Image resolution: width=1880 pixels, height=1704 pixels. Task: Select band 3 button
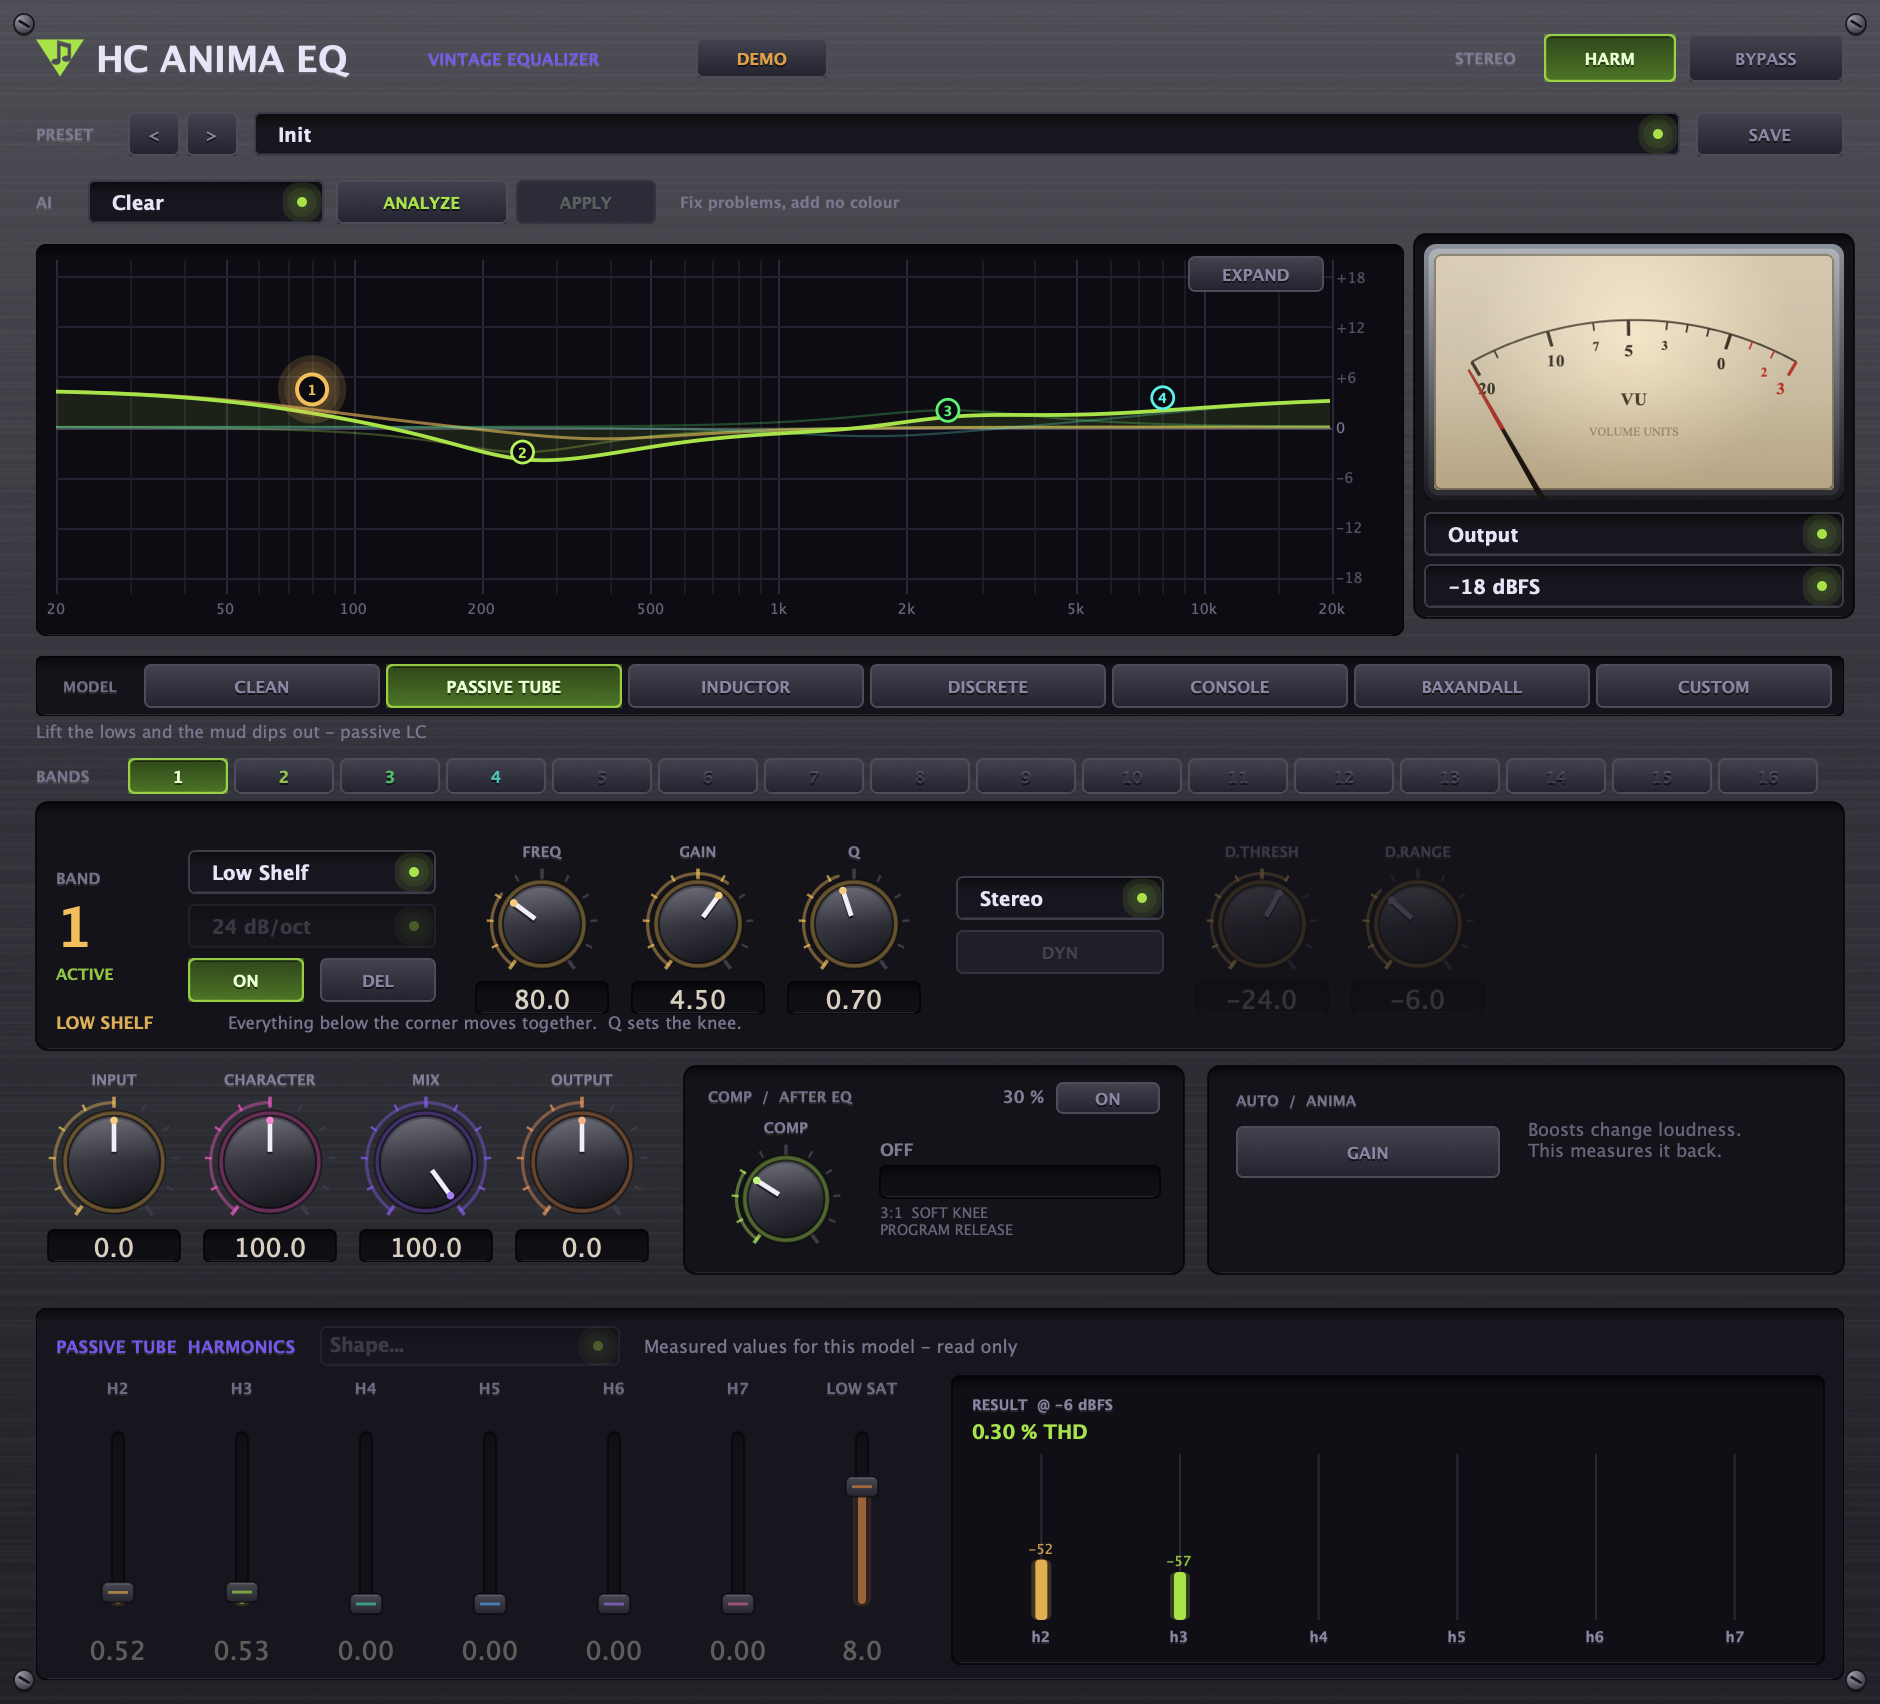pos(390,776)
